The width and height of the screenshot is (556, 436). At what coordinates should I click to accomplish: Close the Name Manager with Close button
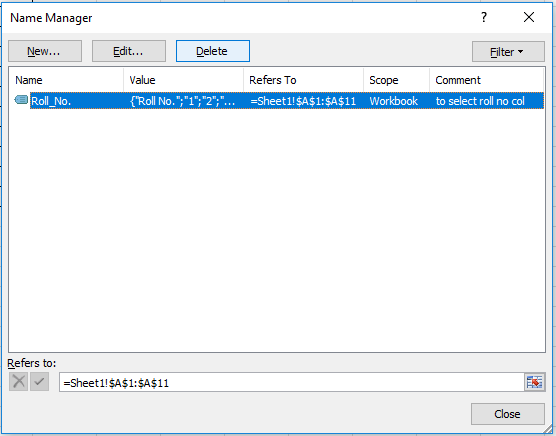pyautogui.click(x=508, y=414)
